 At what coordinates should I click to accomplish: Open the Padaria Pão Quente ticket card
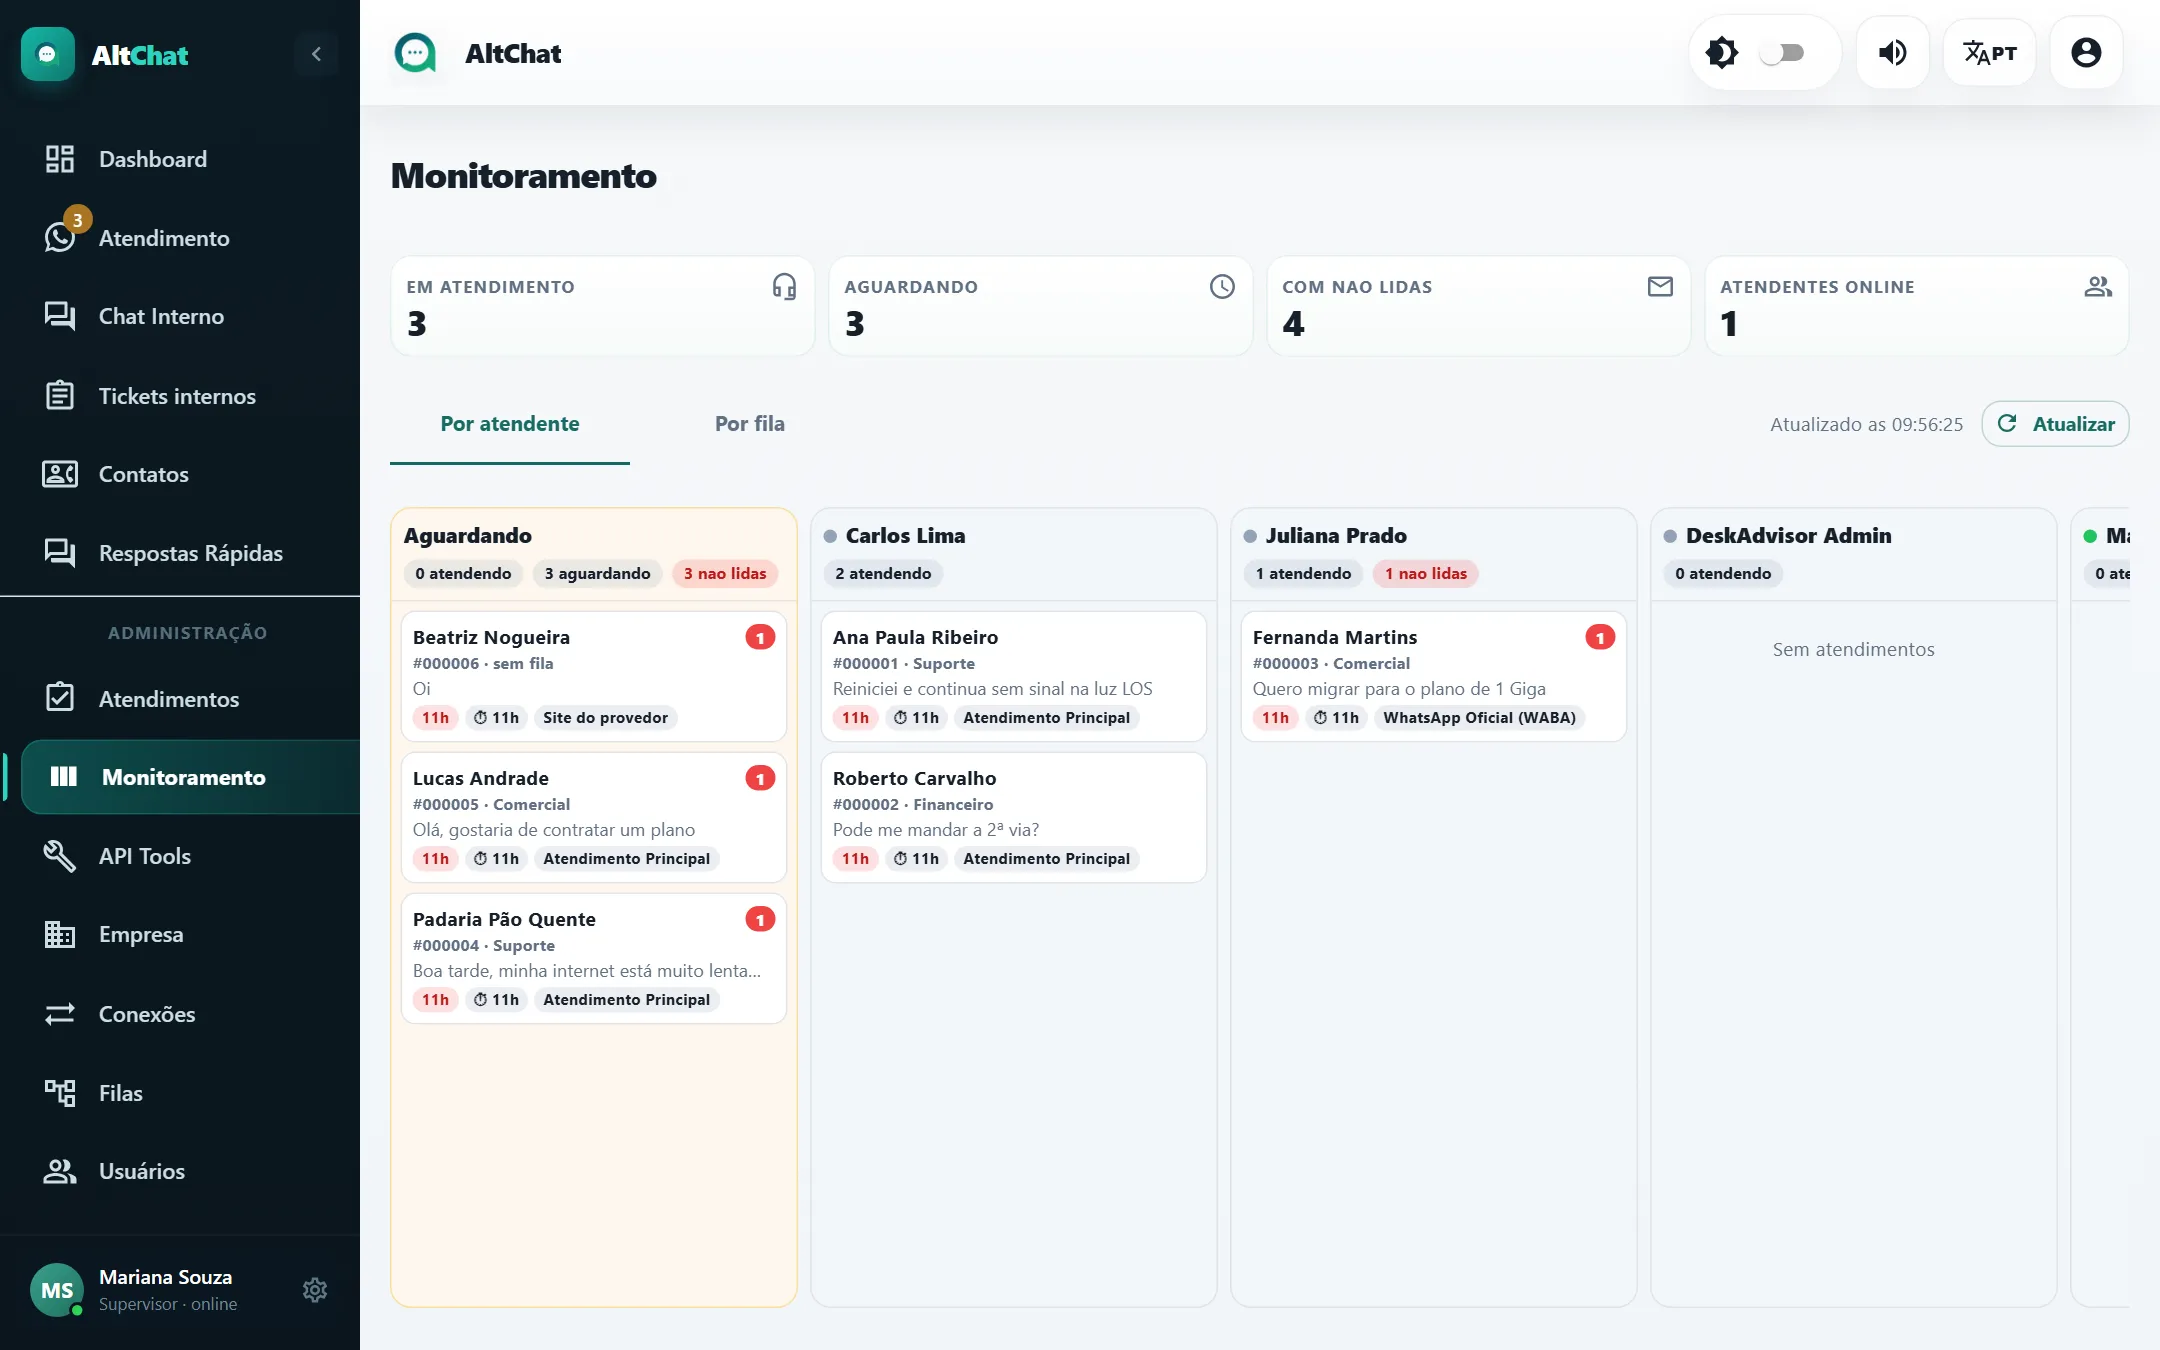[594, 958]
